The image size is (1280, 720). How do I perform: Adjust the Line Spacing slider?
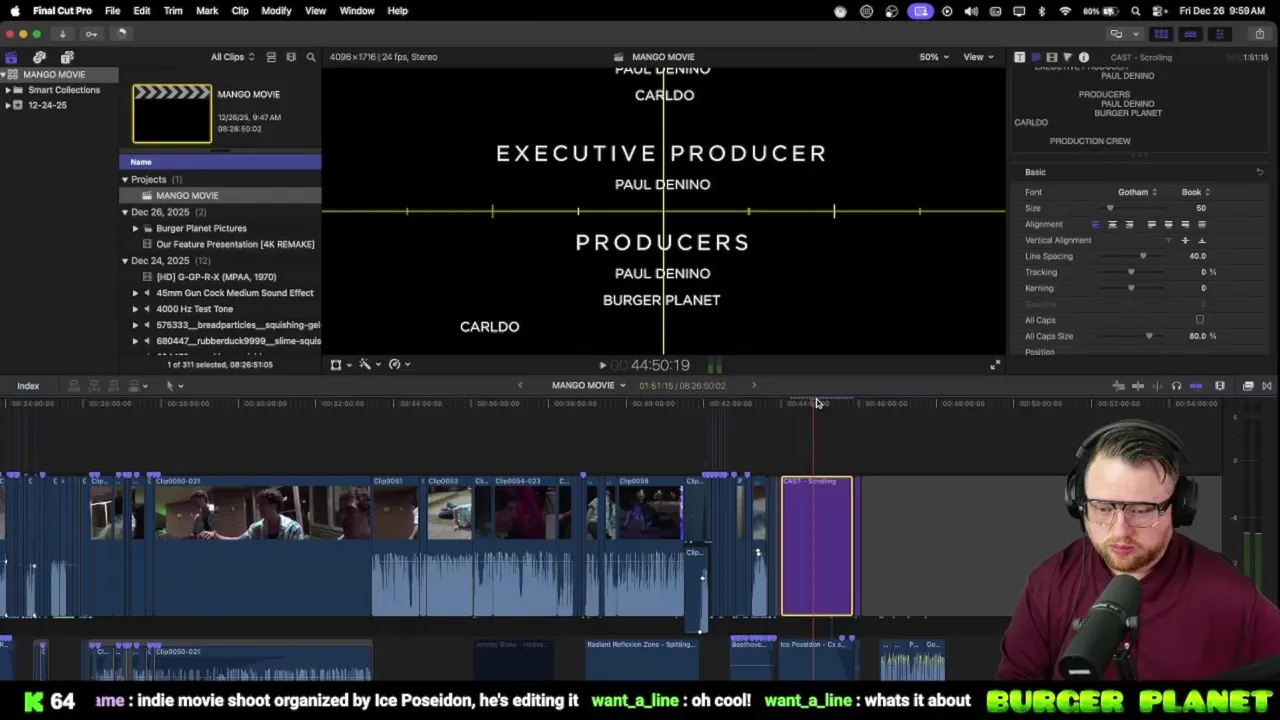click(1143, 256)
